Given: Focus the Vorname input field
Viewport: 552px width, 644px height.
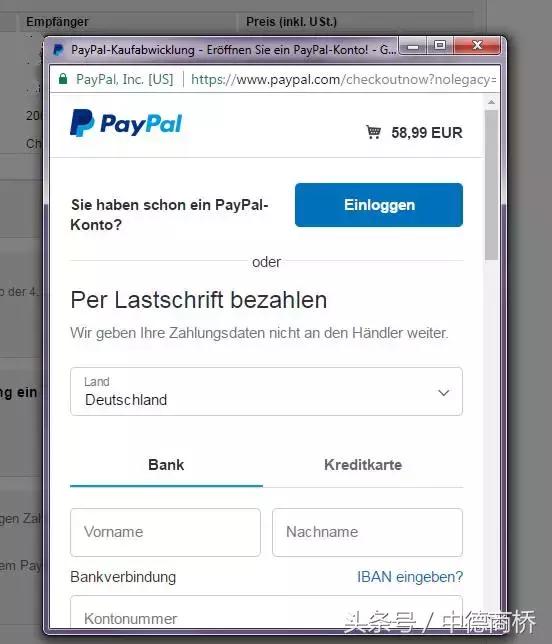Looking at the screenshot, I should [x=165, y=532].
